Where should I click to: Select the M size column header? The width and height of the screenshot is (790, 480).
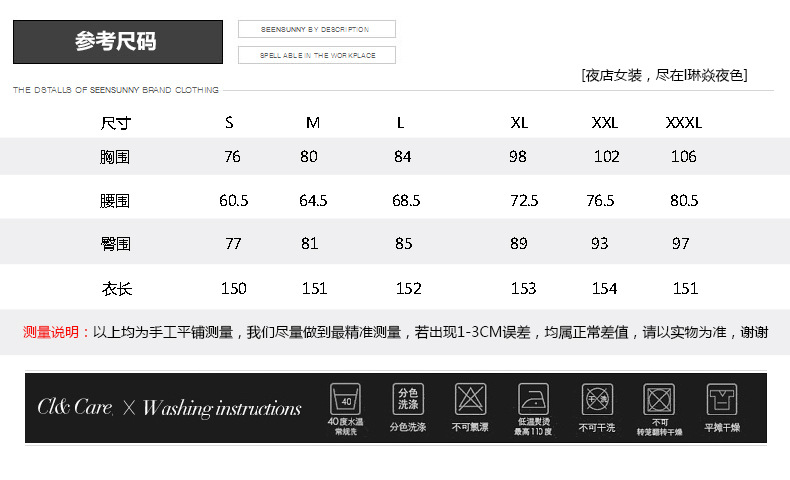313,122
